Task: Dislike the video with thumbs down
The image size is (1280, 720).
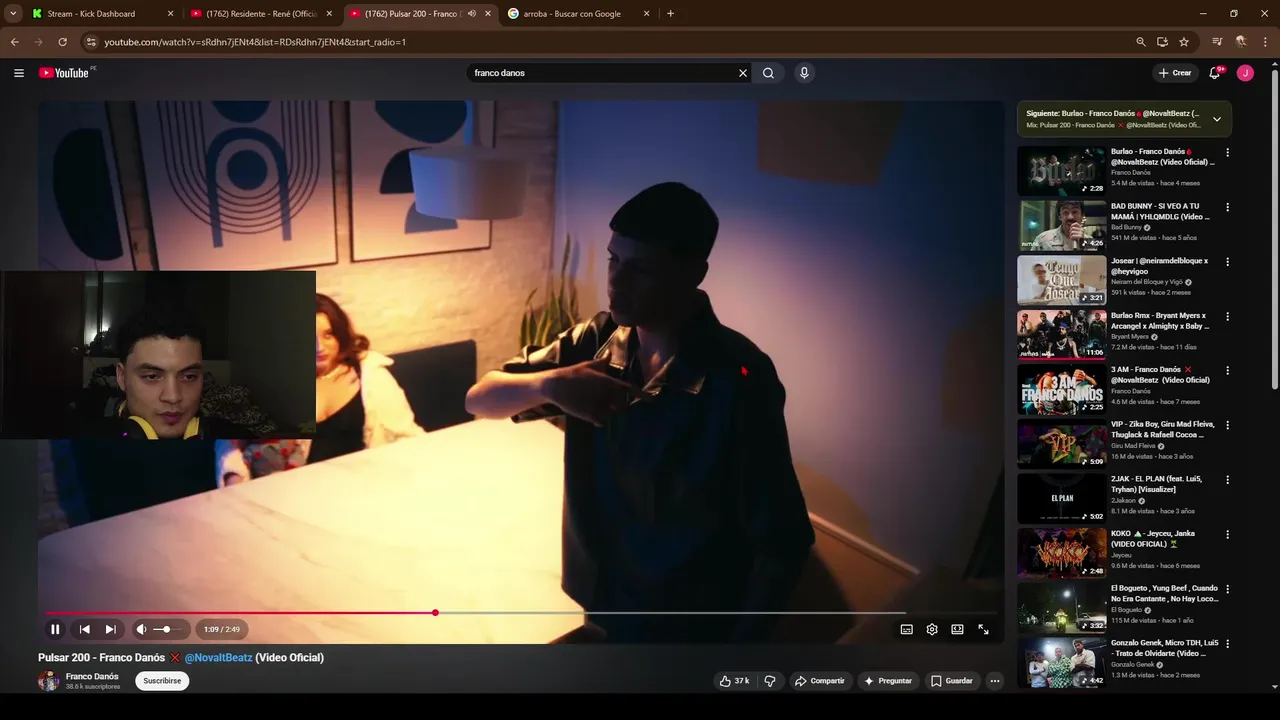Action: point(770,681)
